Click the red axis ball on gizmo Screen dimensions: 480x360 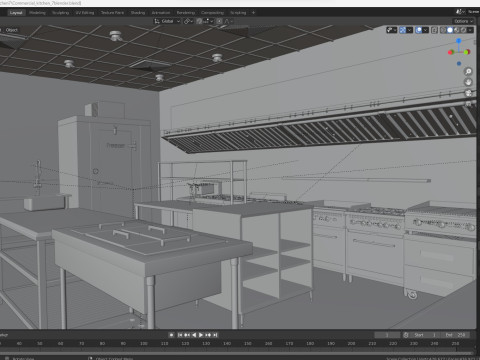pyautogui.click(x=451, y=52)
